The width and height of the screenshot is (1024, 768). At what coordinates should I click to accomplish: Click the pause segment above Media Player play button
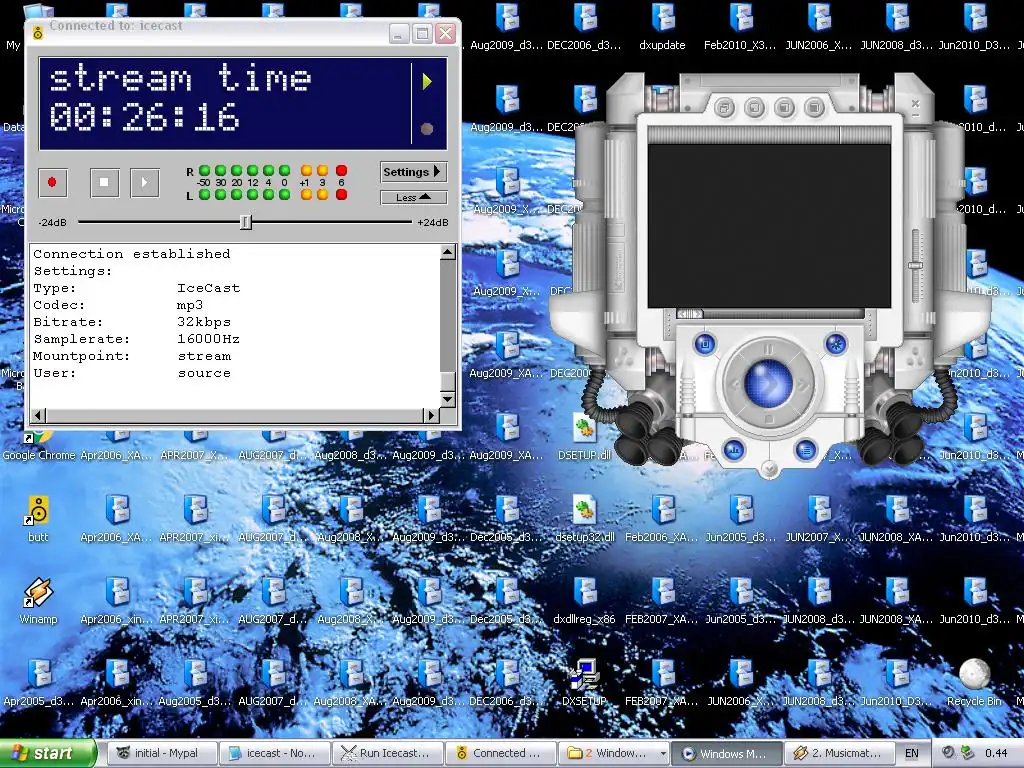click(x=769, y=349)
